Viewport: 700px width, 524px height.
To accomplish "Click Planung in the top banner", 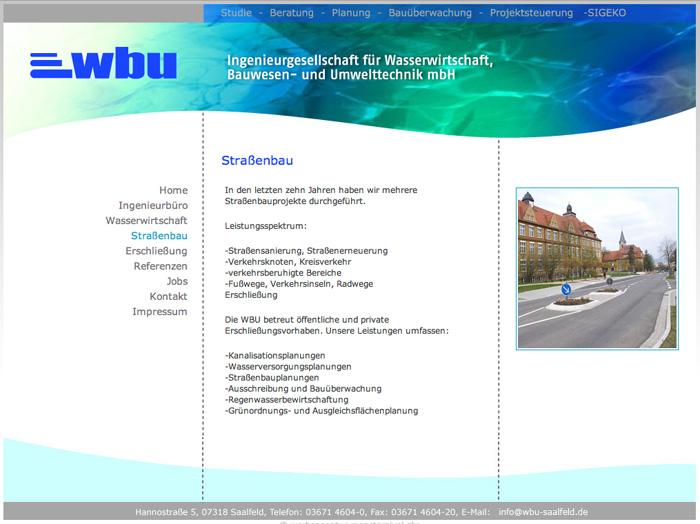I will coord(350,13).
